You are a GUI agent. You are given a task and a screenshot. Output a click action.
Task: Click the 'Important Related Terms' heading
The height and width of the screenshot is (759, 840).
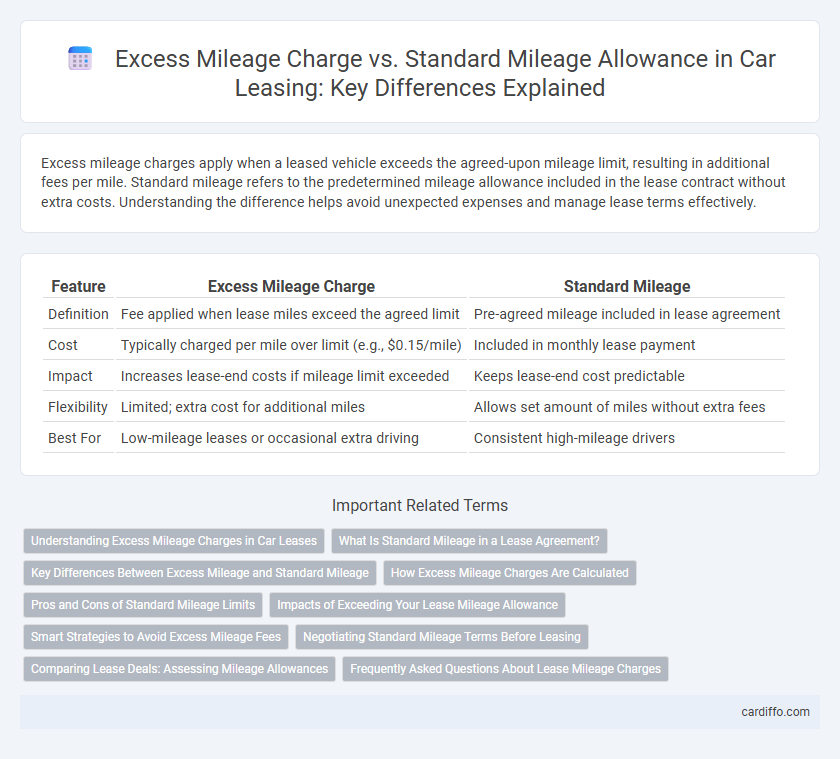point(420,506)
